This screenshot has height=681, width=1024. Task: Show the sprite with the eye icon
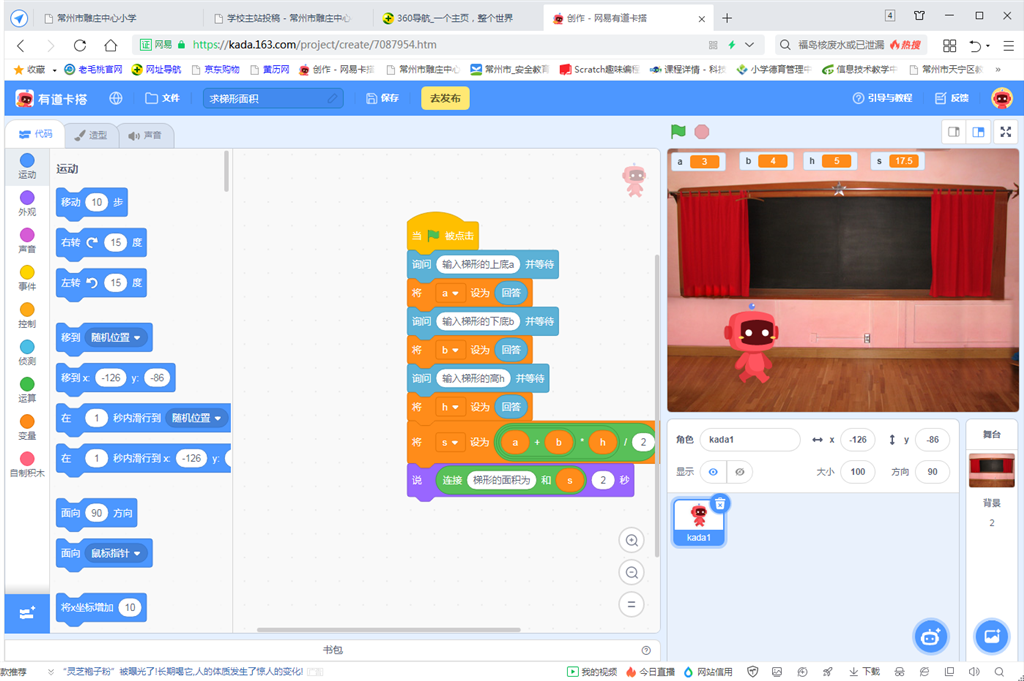point(713,472)
